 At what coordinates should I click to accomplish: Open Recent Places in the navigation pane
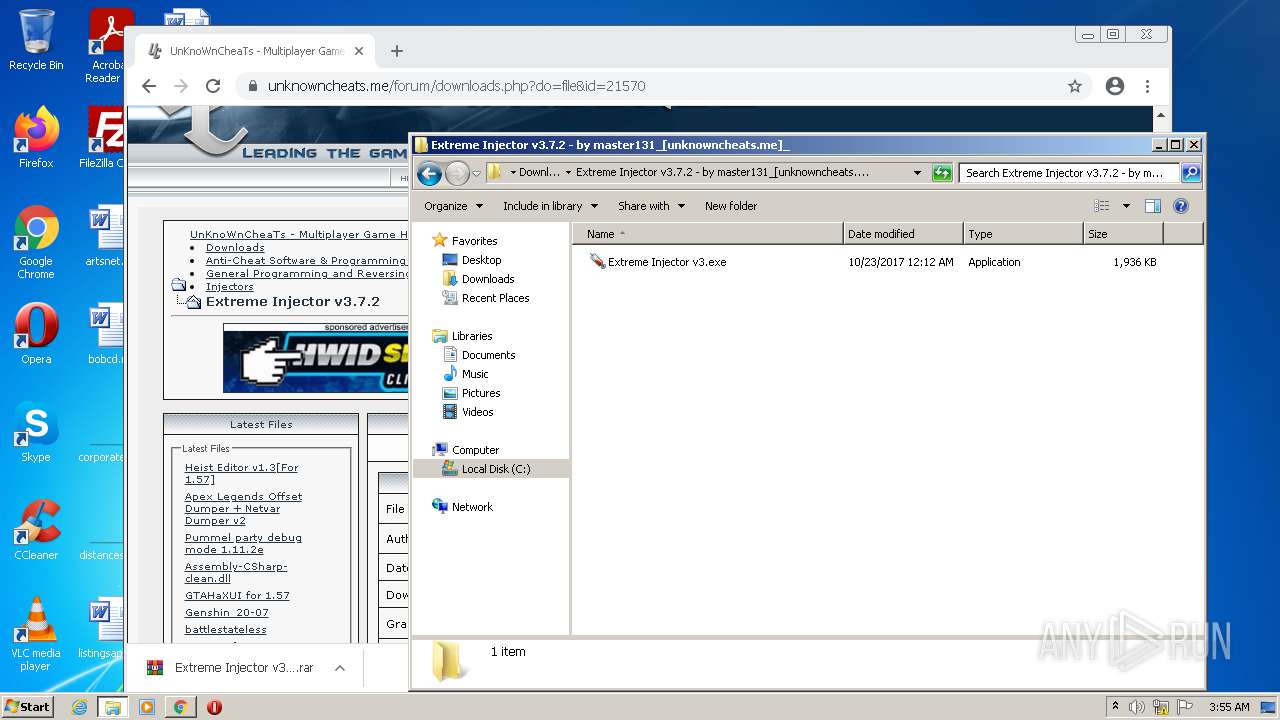[x=495, y=298]
